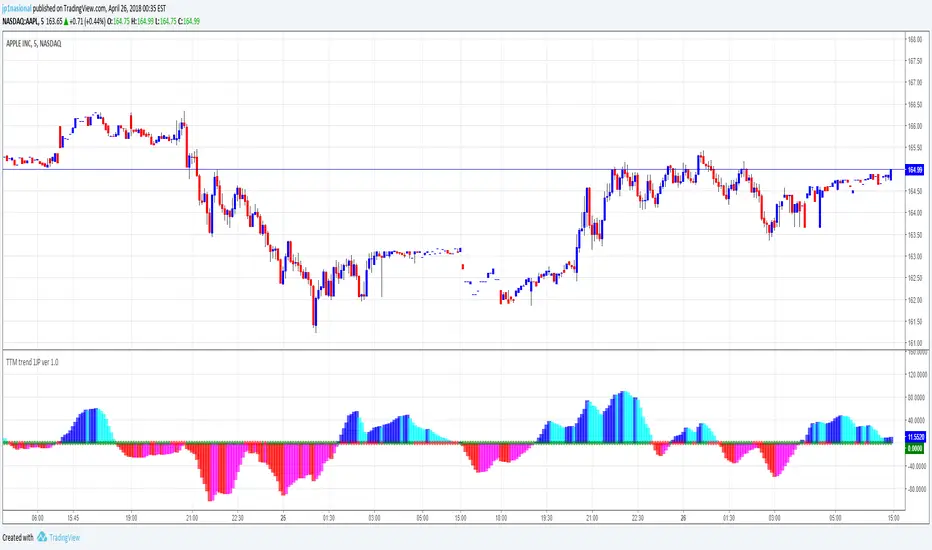Screen dimensions: 932x550
Task: Click the -80.0000 indicator axis label
Action: click(917, 489)
